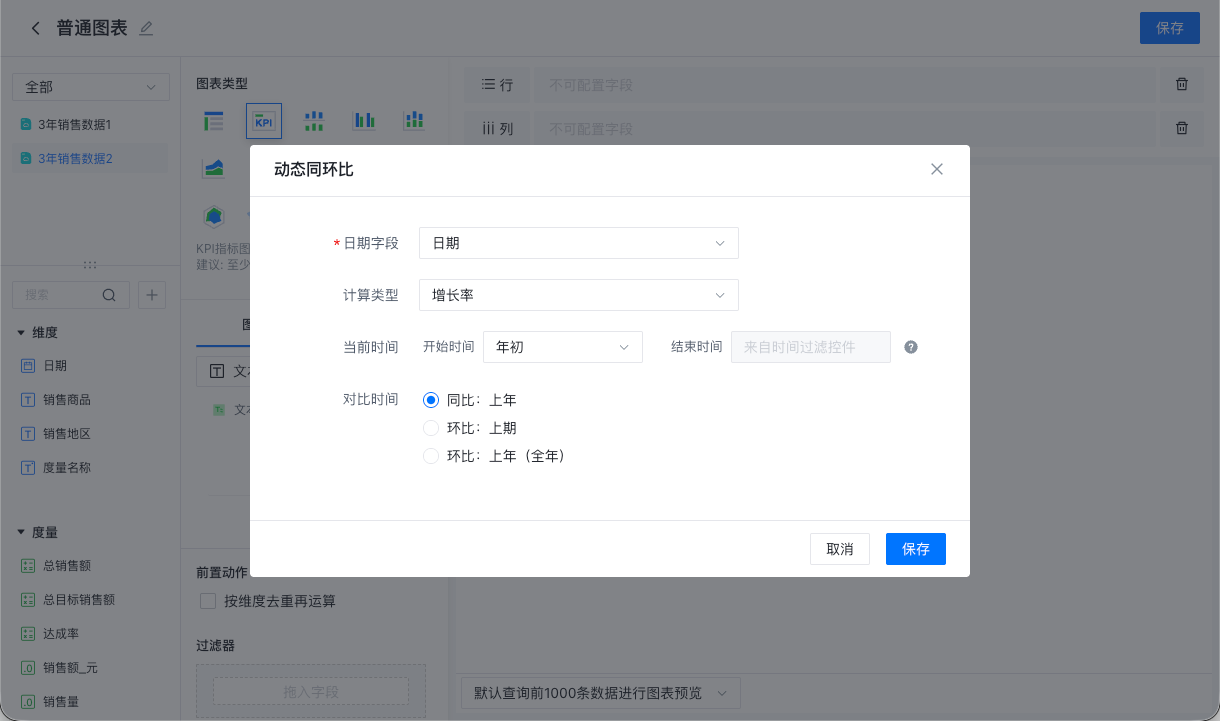This screenshot has width=1220, height=721.
Task: Go back using the left arrow icon
Action: pyautogui.click(x=36, y=28)
